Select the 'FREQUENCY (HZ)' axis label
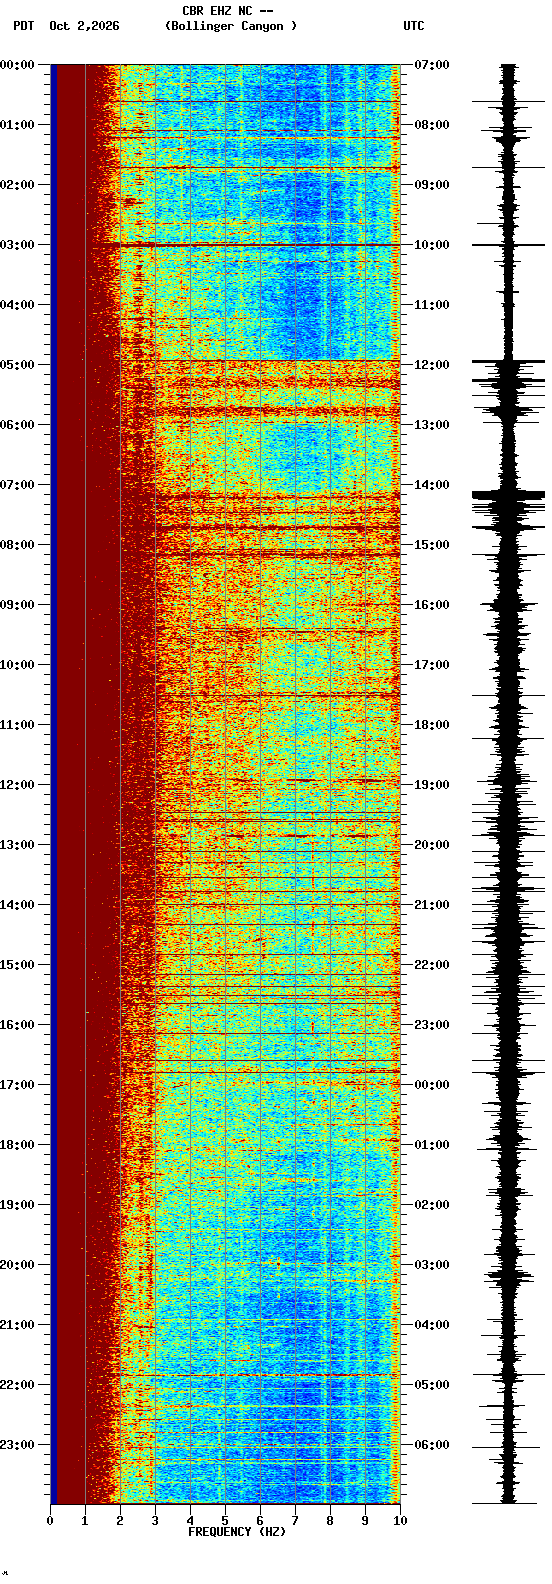The width and height of the screenshot is (552, 1584). 237,1531
